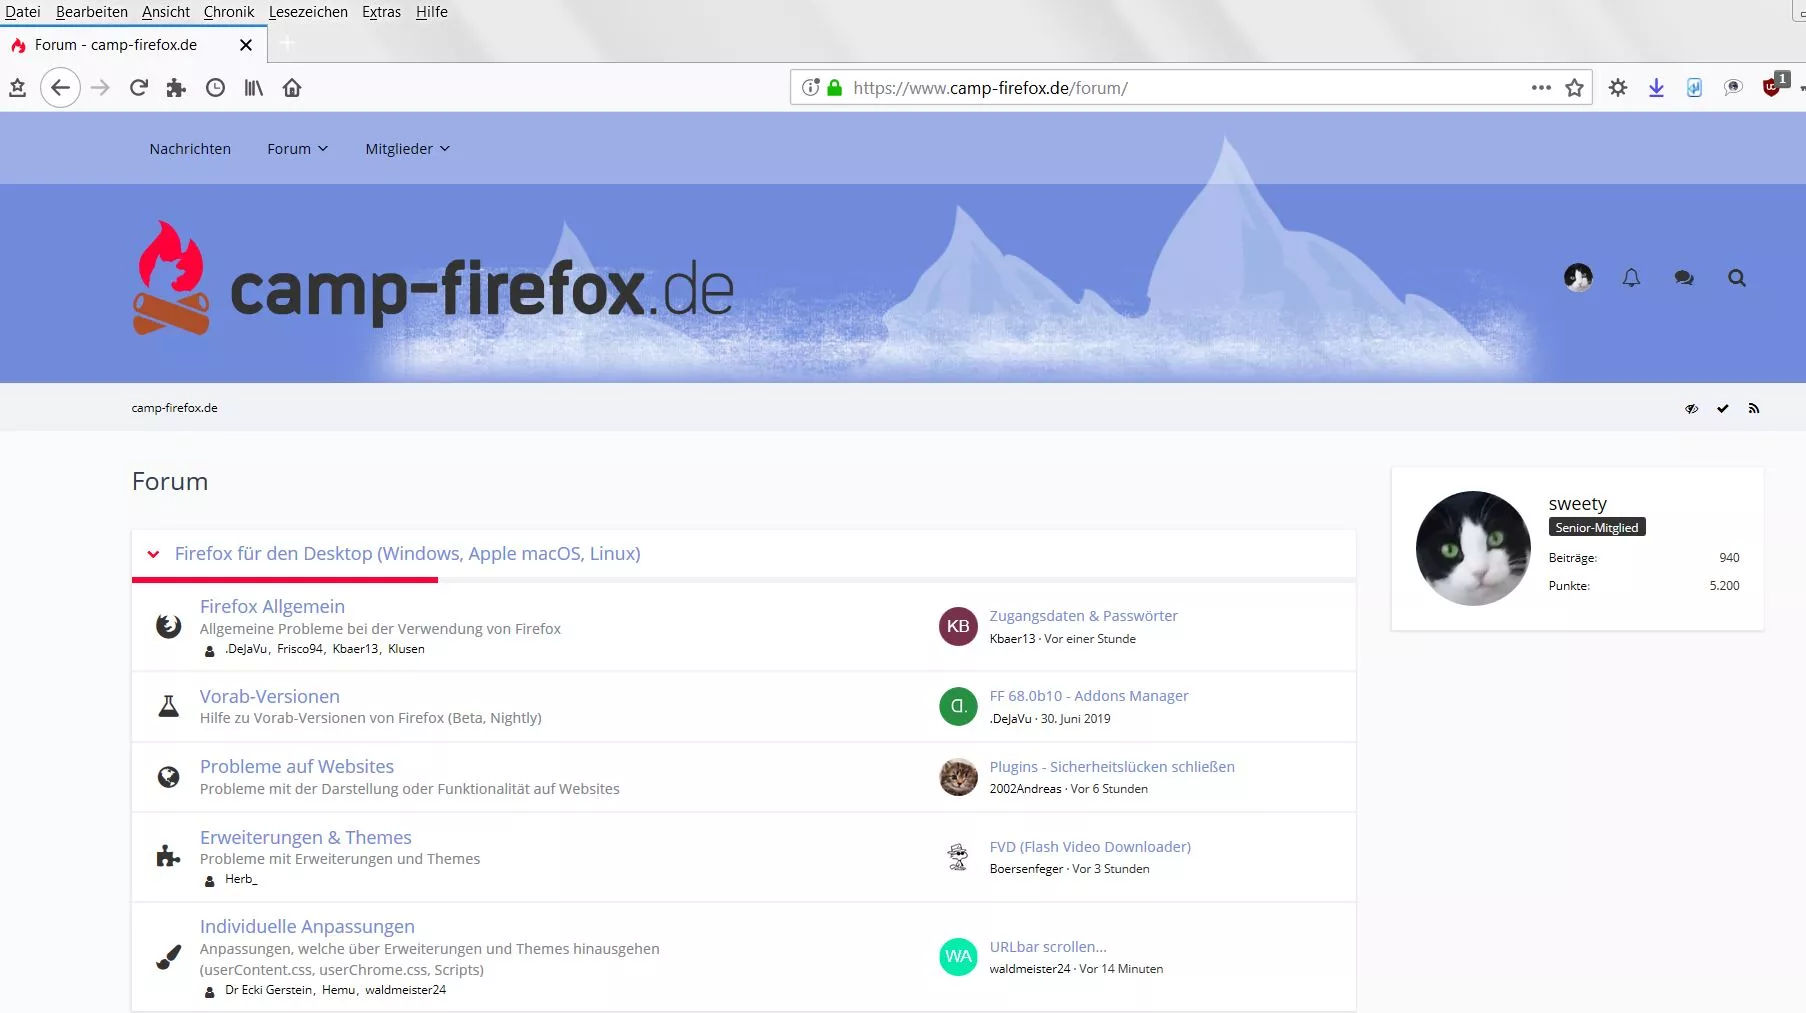Open the Probleme auf Websites forum
This screenshot has width=1806, height=1013.
pyautogui.click(x=297, y=766)
